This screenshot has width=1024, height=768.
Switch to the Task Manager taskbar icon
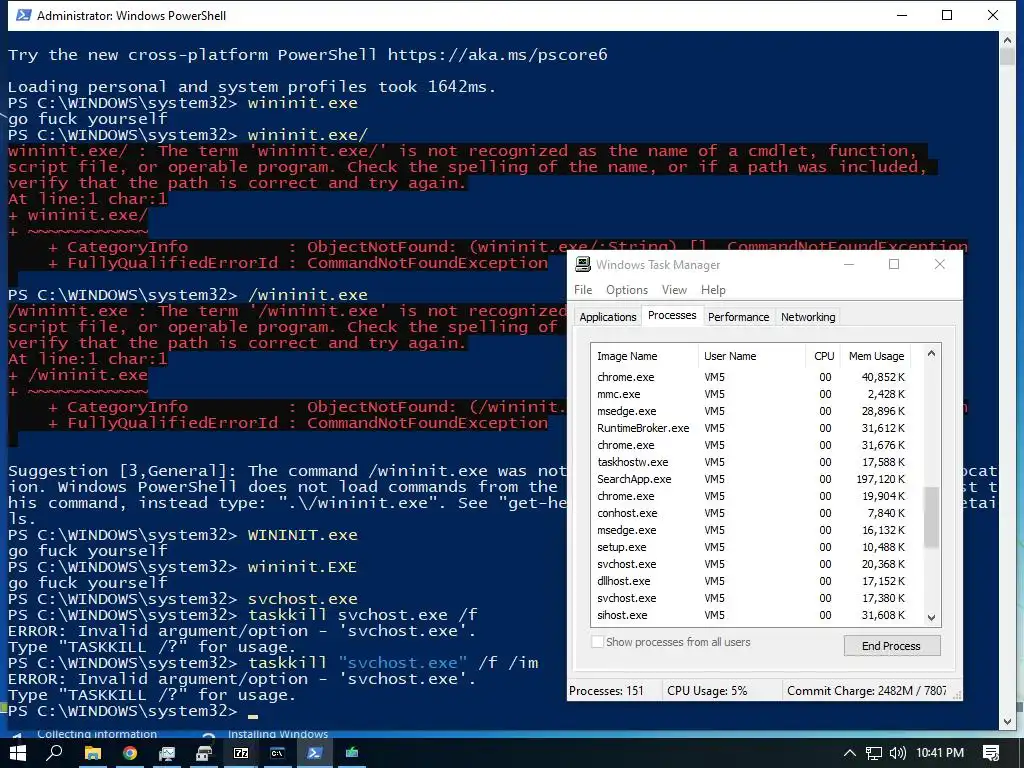352,753
